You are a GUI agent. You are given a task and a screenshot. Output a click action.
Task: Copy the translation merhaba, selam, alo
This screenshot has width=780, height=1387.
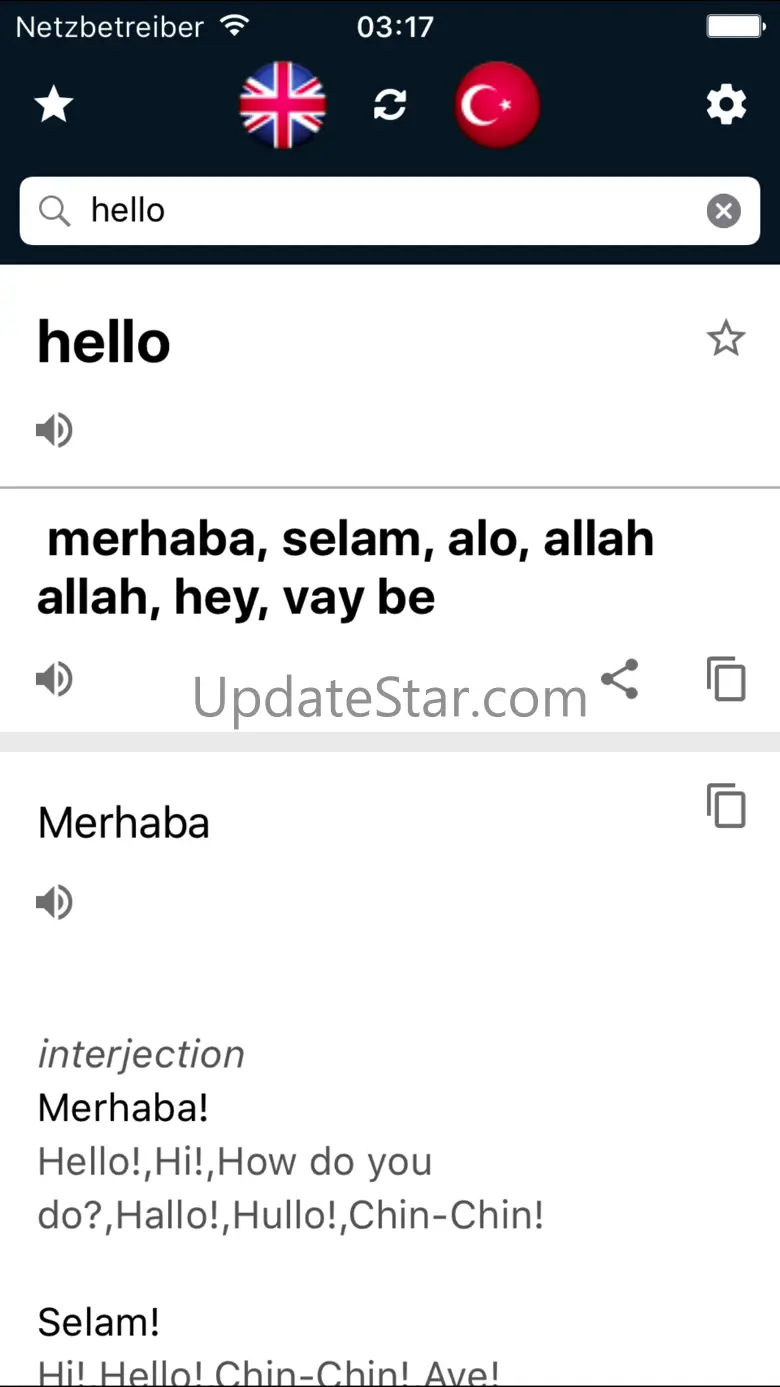tap(726, 679)
